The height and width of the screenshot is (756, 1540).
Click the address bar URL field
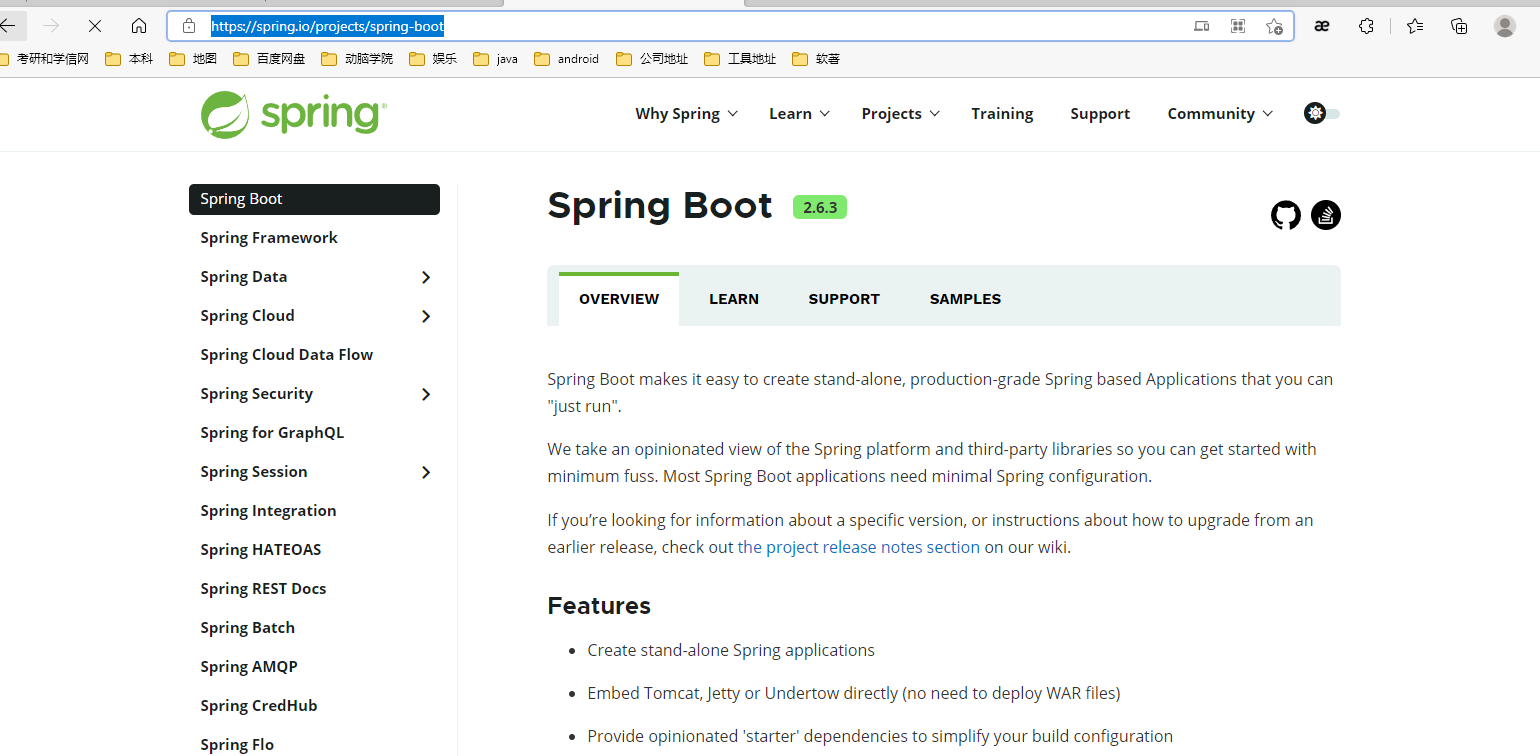[x=730, y=26]
